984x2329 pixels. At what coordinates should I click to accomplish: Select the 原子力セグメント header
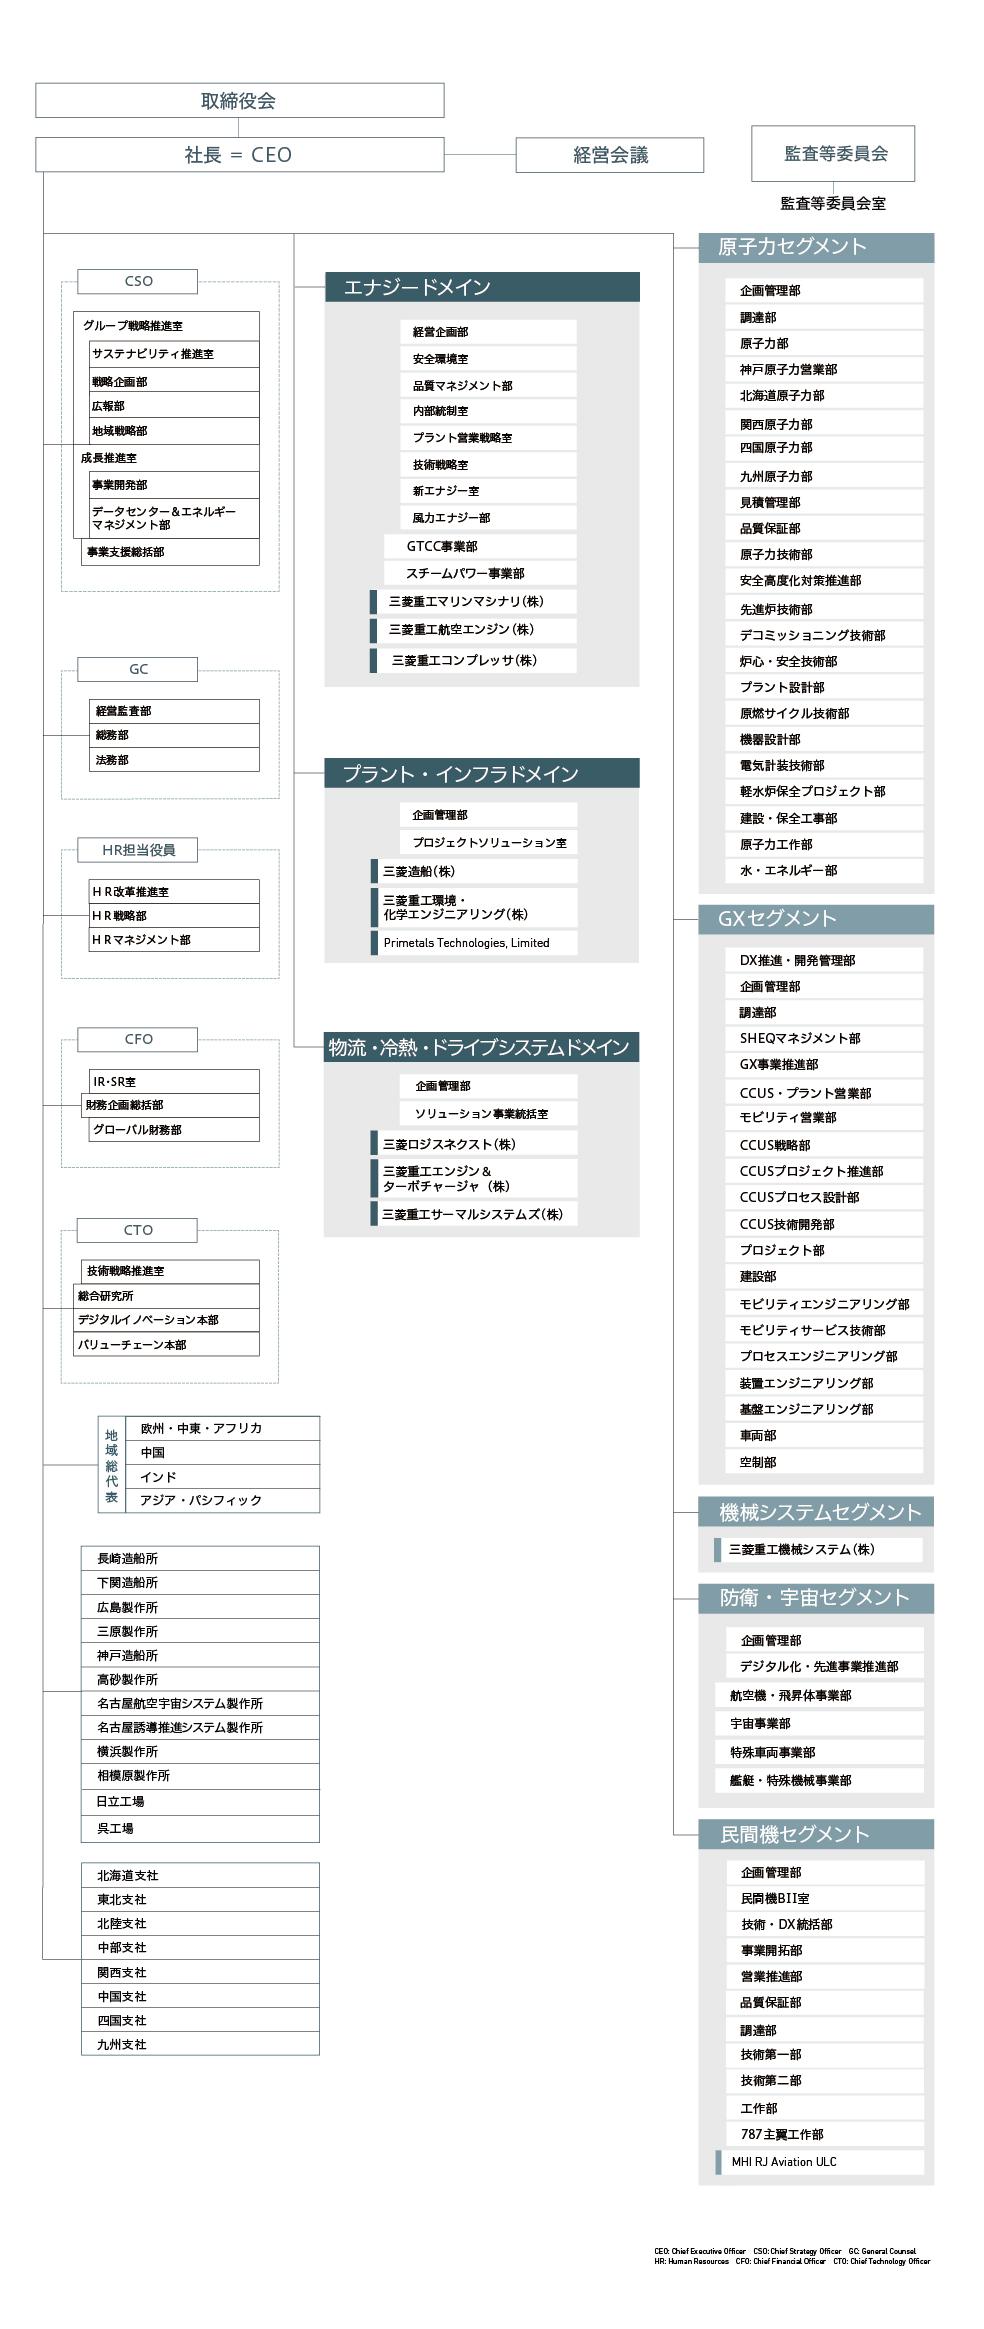(x=815, y=247)
